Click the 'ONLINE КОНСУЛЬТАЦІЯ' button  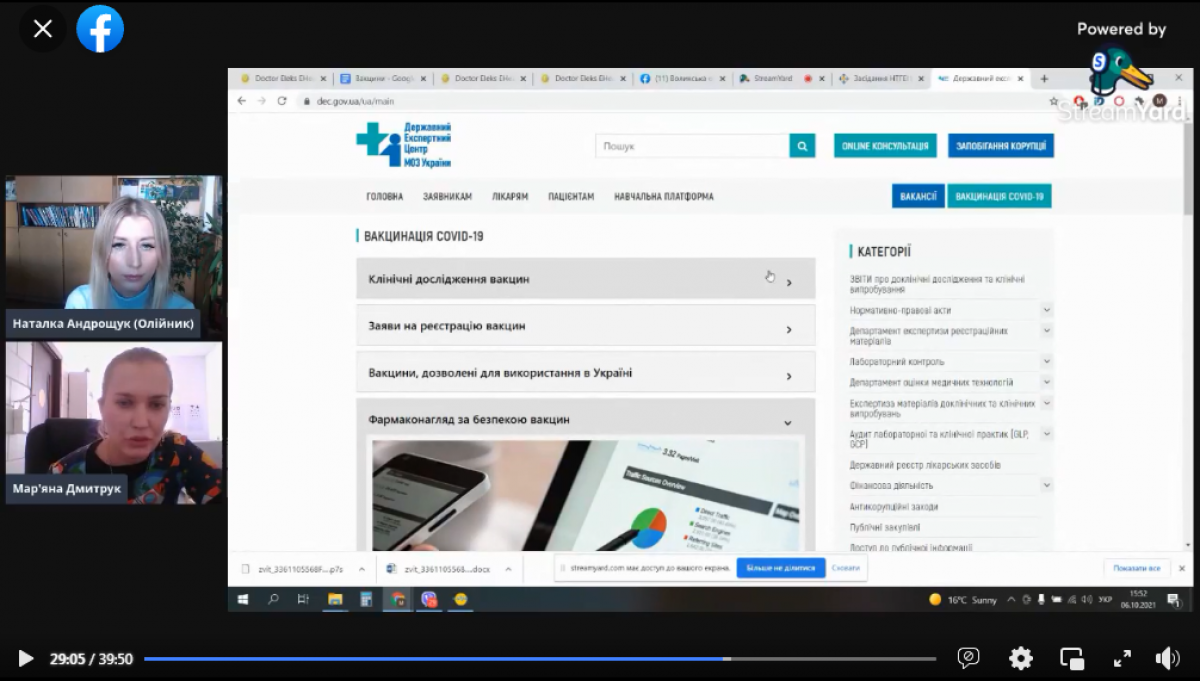click(x=885, y=146)
